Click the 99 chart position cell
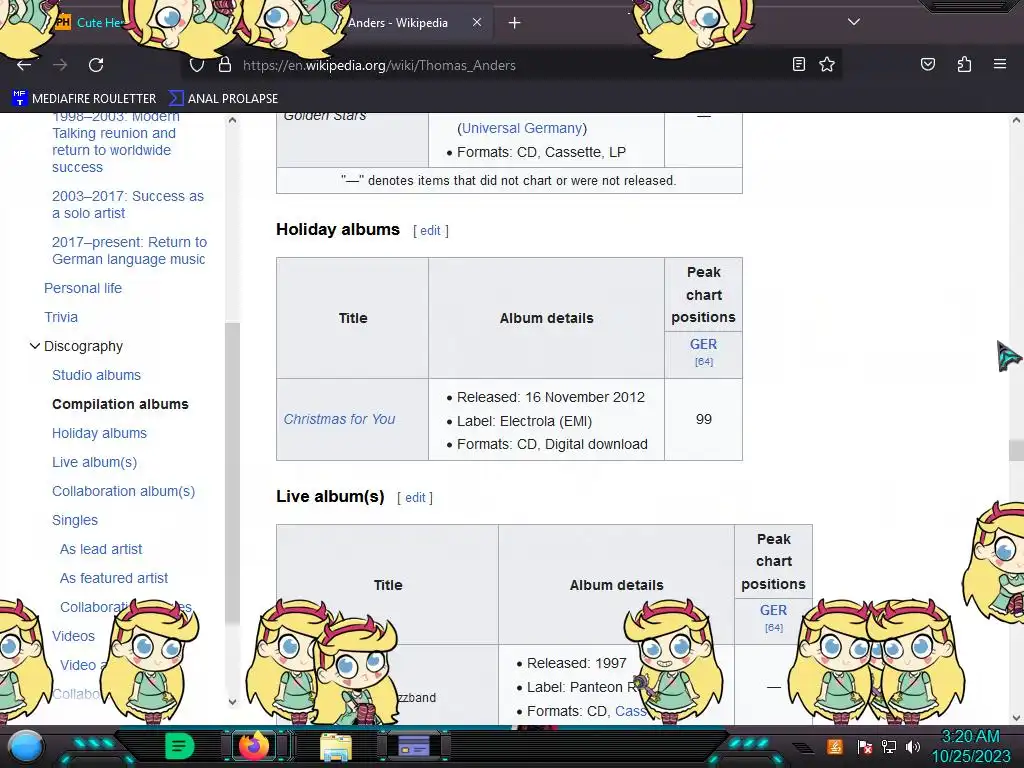The height and width of the screenshot is (768, 1024). (703, 419)
